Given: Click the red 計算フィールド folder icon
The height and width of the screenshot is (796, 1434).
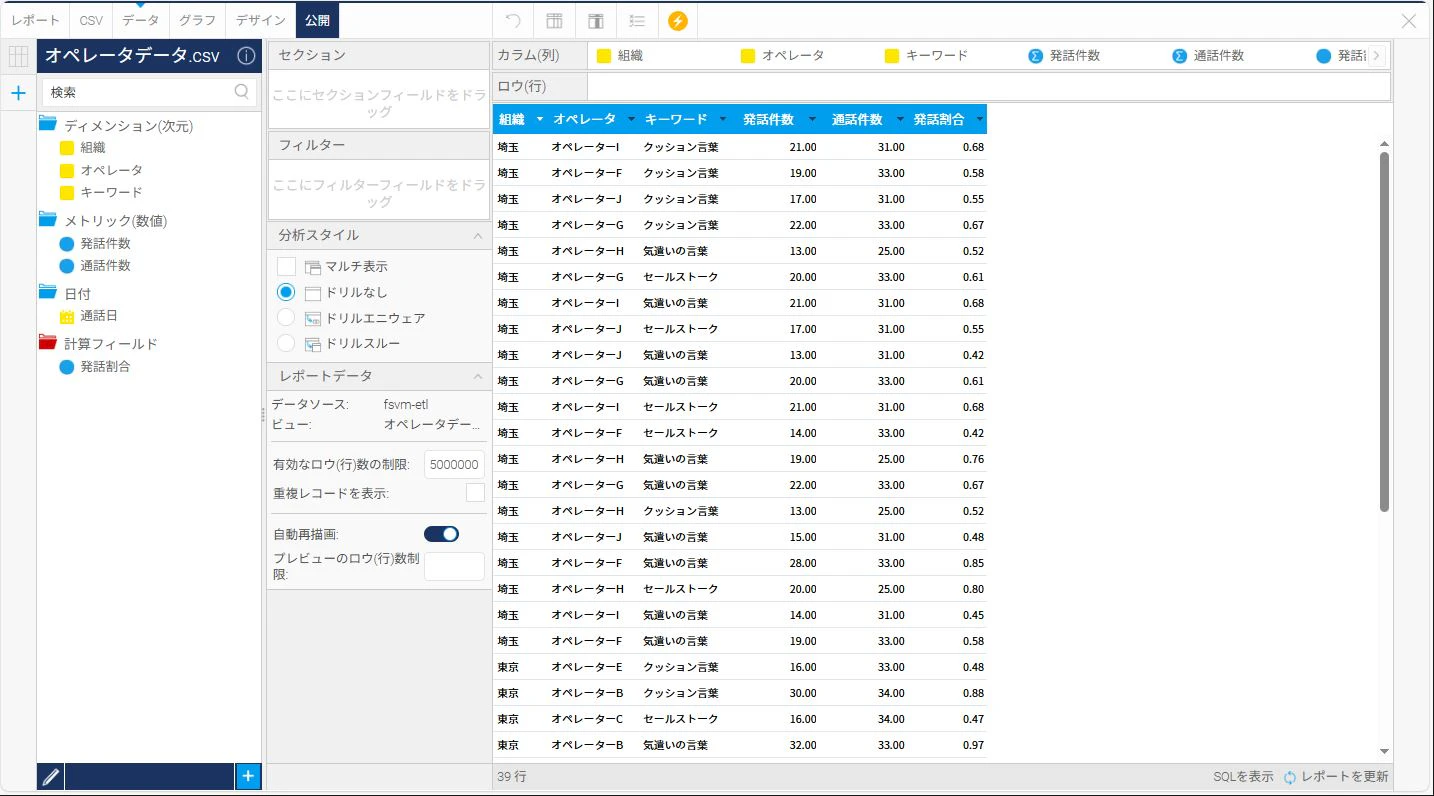Looking at the screenshot, I should pos(47,342).
